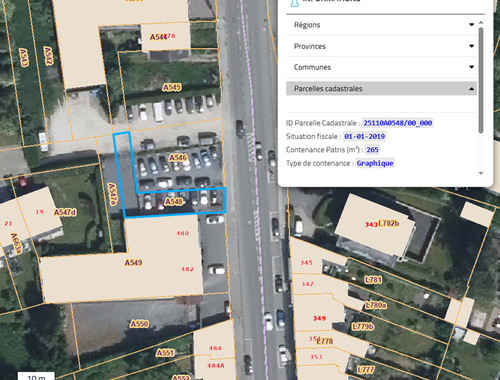Click house number 484 on map

(x=215, y=348)
